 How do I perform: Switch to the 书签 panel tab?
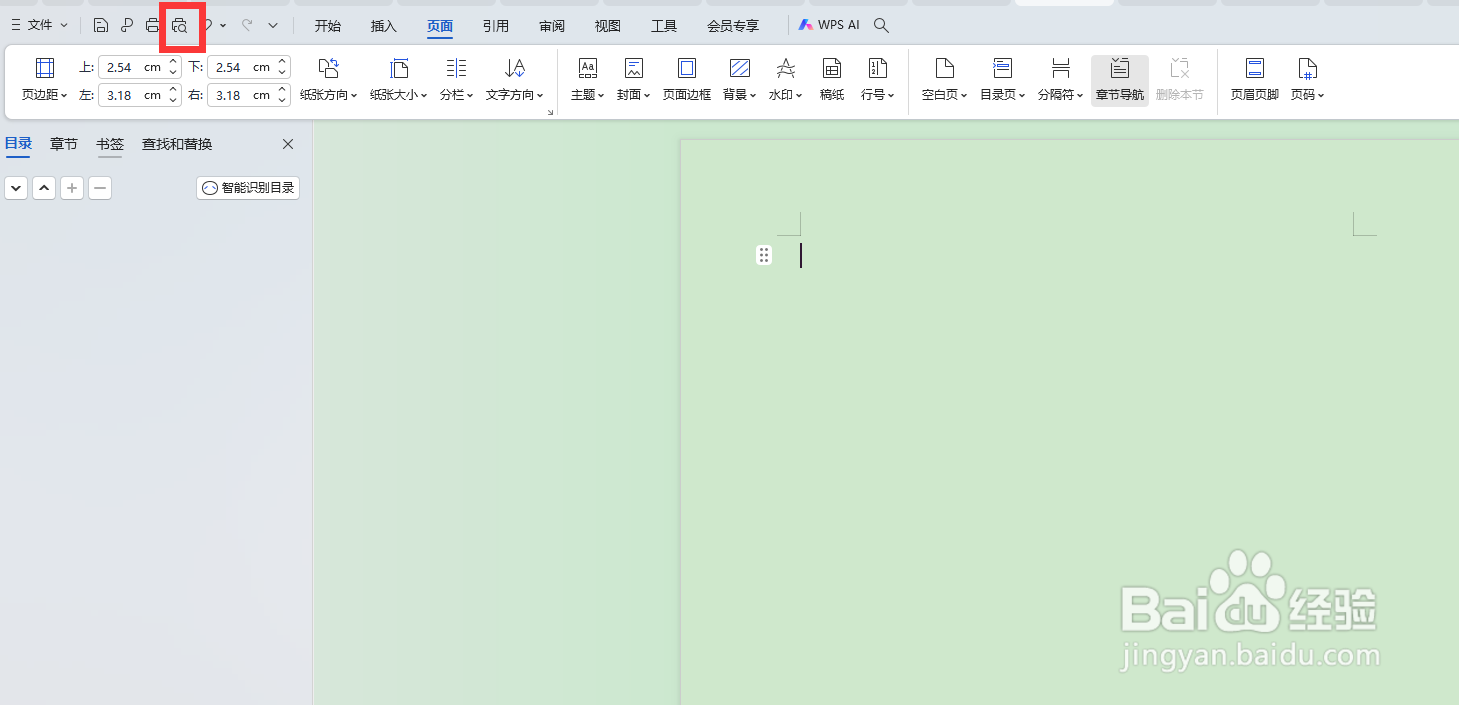click(x=110, y=144)
